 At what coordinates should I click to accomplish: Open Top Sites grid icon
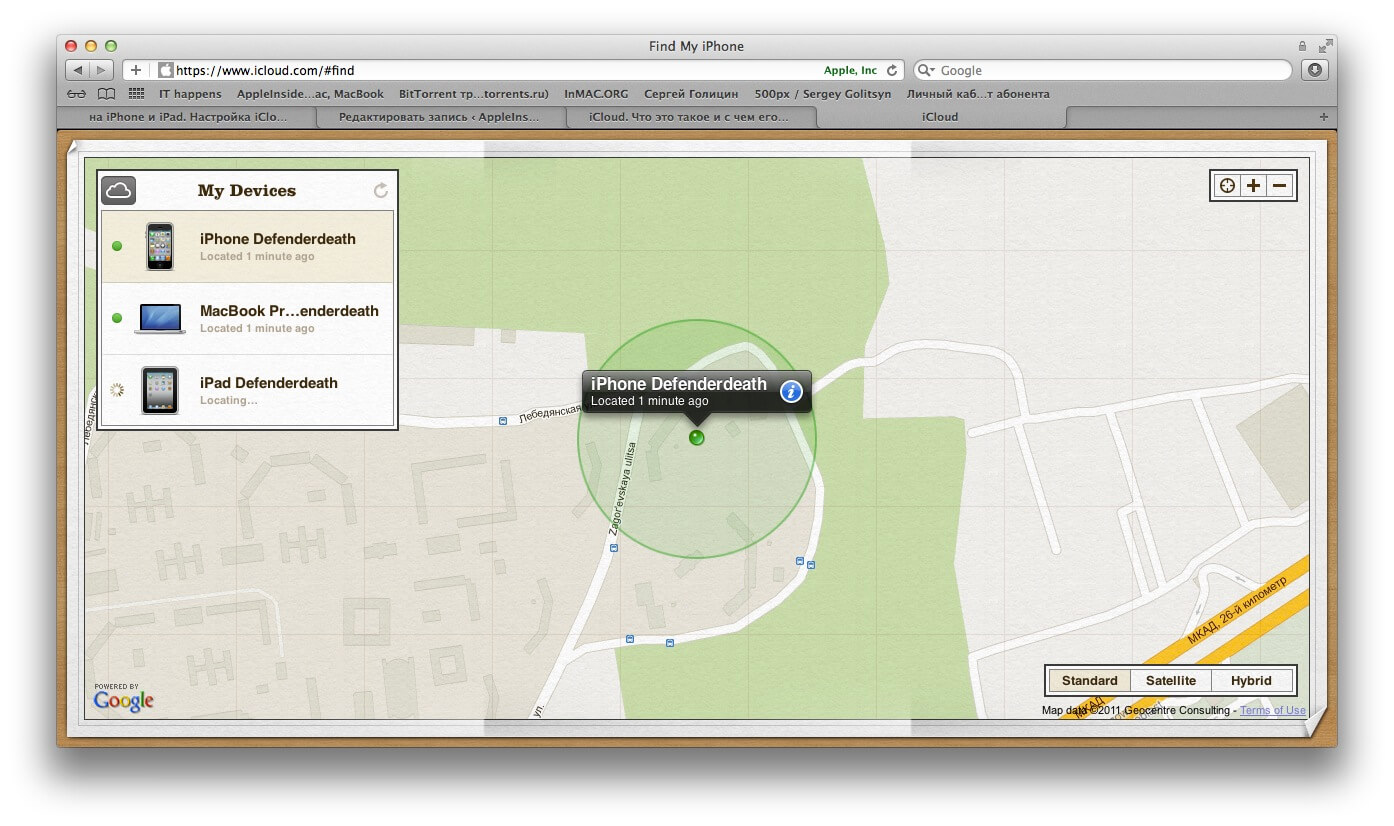[x=136, y=94]
